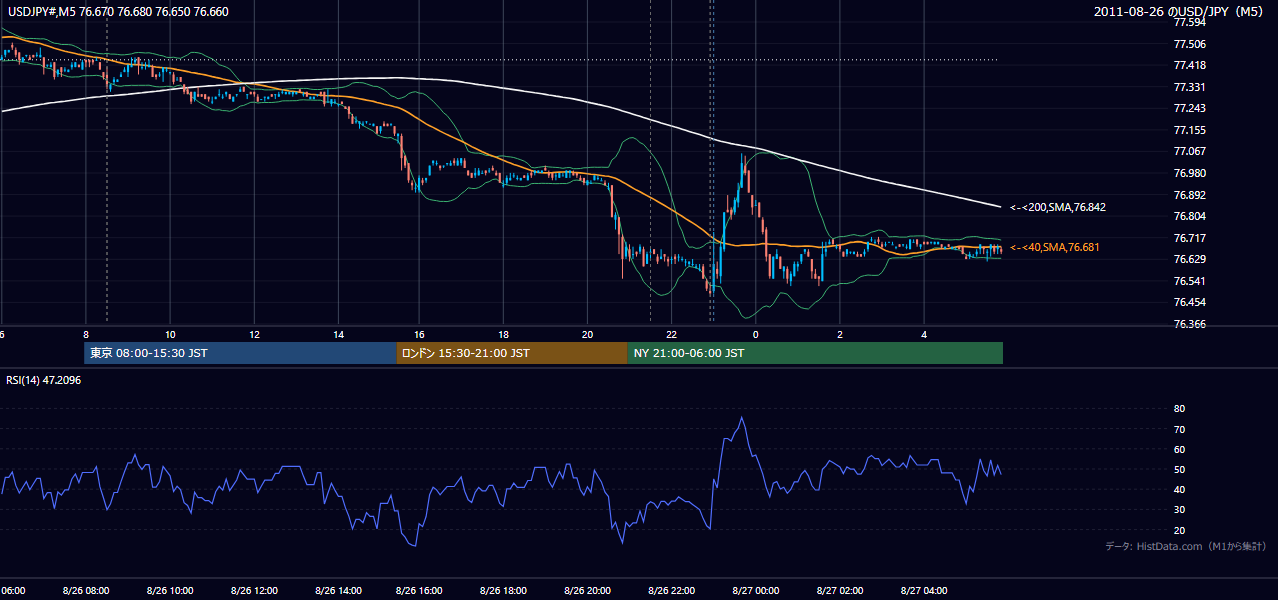Click RSI scale level 30

(x=1179, y=509)
